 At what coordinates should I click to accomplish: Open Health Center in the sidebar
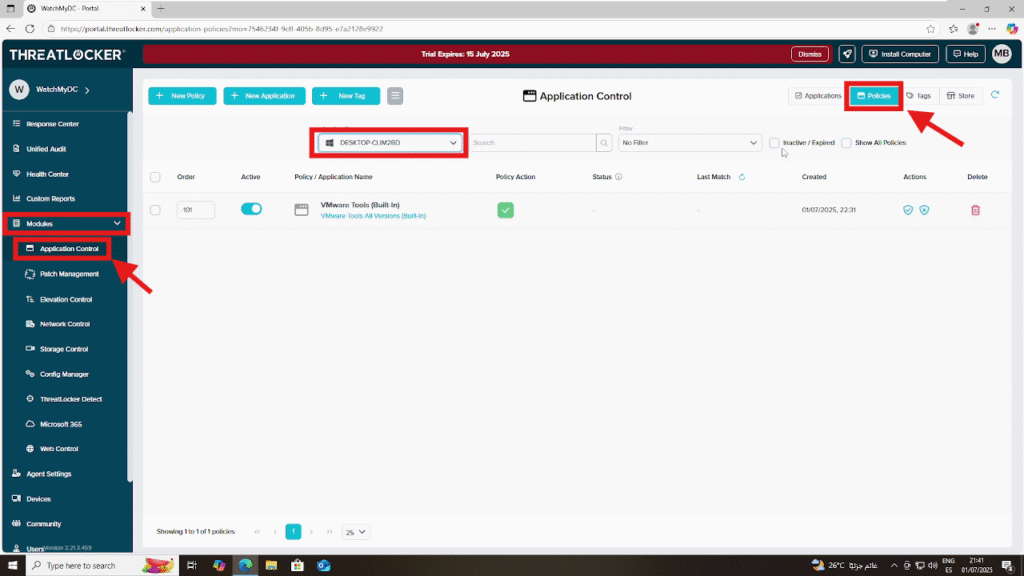click(x=47, y=174)
